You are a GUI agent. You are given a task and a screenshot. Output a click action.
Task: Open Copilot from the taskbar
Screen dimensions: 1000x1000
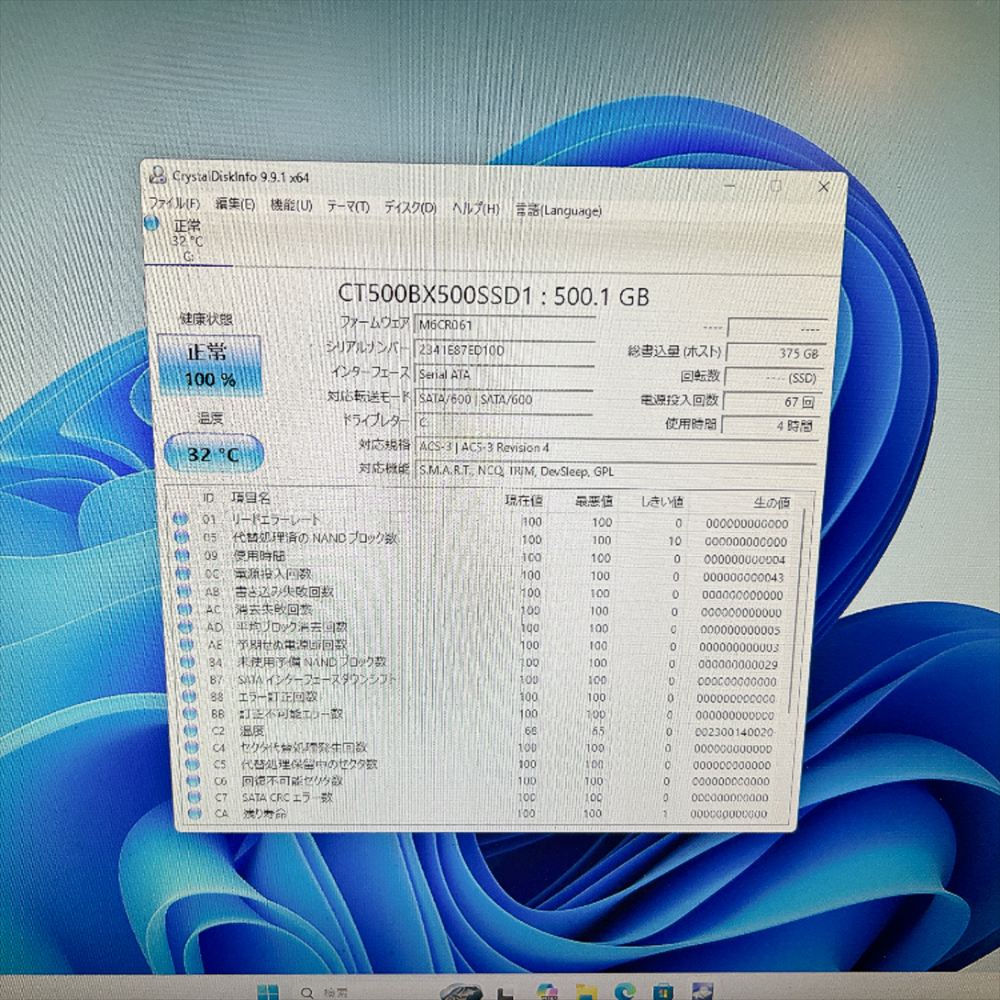(547, 992)
